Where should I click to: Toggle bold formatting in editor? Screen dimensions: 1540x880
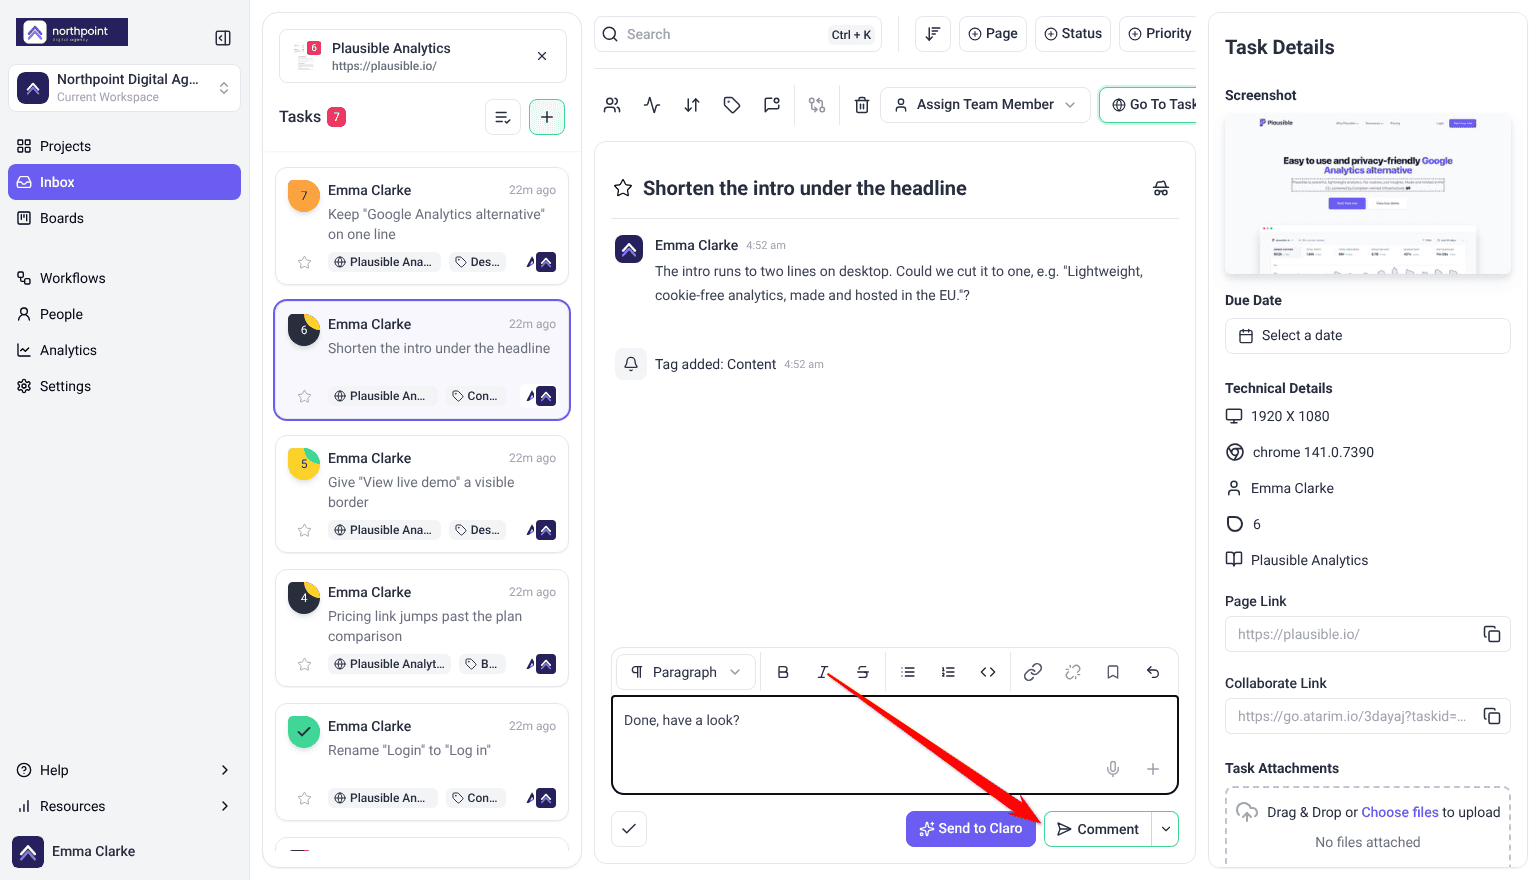783,672
